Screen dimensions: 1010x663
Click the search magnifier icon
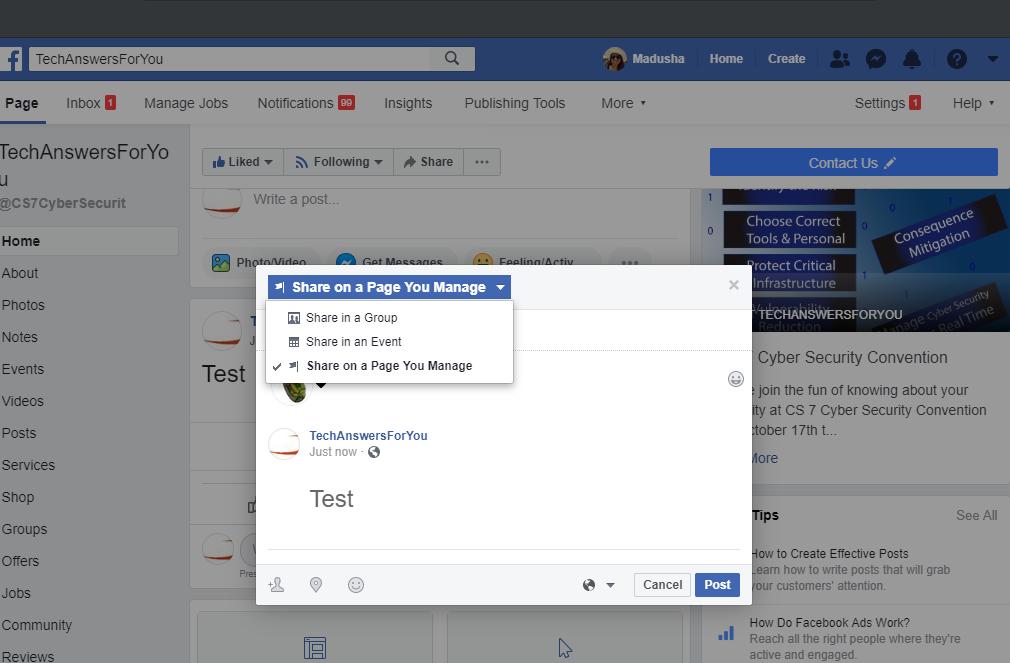452,59
